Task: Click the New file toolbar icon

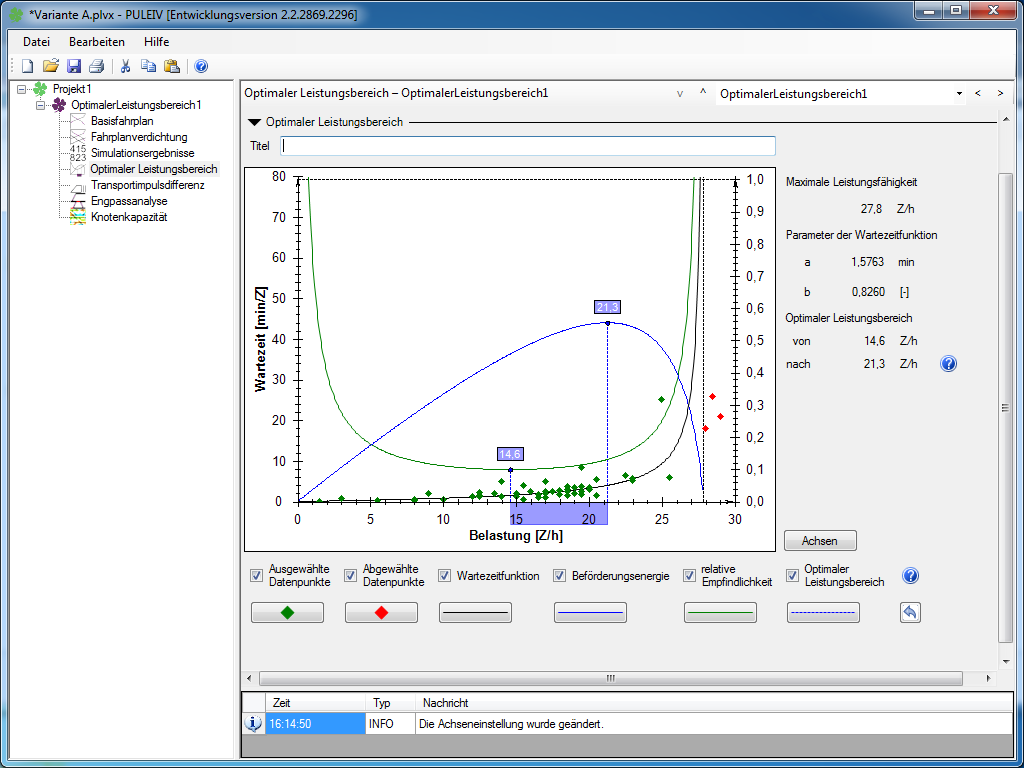Action: pos(28,66)
